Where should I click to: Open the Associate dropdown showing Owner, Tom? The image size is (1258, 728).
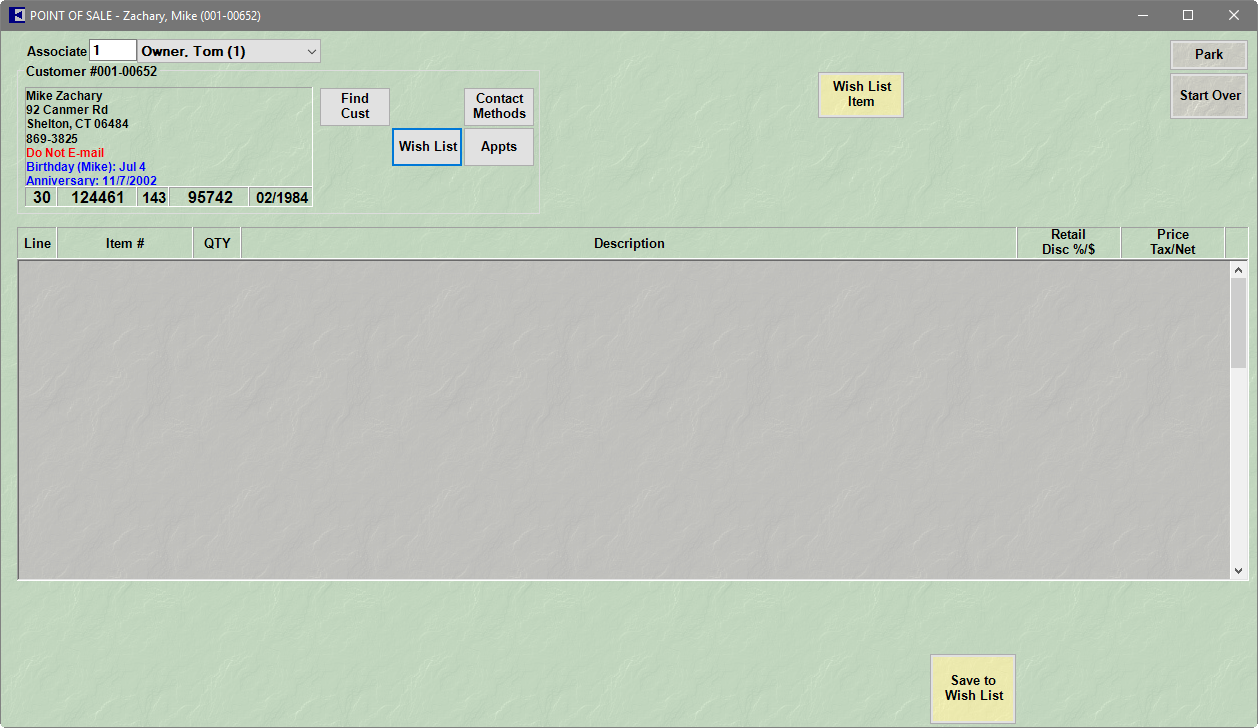click(311, 51)
